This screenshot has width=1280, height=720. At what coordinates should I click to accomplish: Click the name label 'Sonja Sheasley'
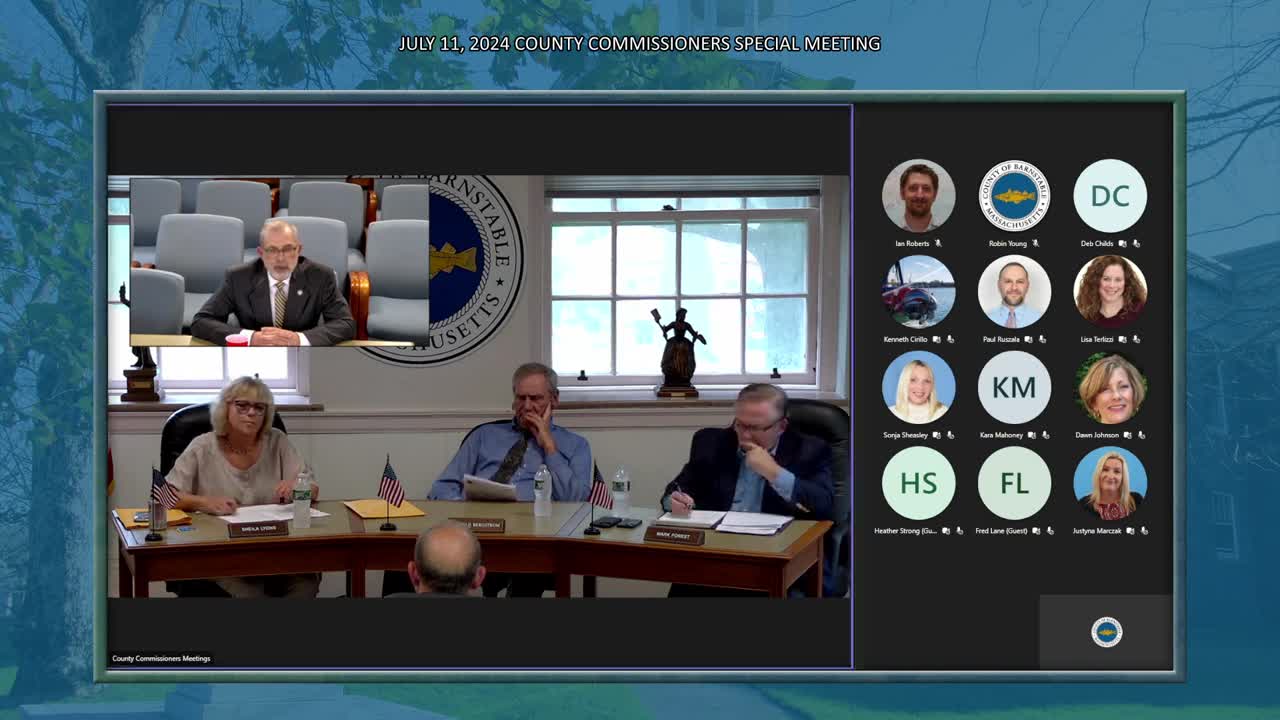(905, 436)
